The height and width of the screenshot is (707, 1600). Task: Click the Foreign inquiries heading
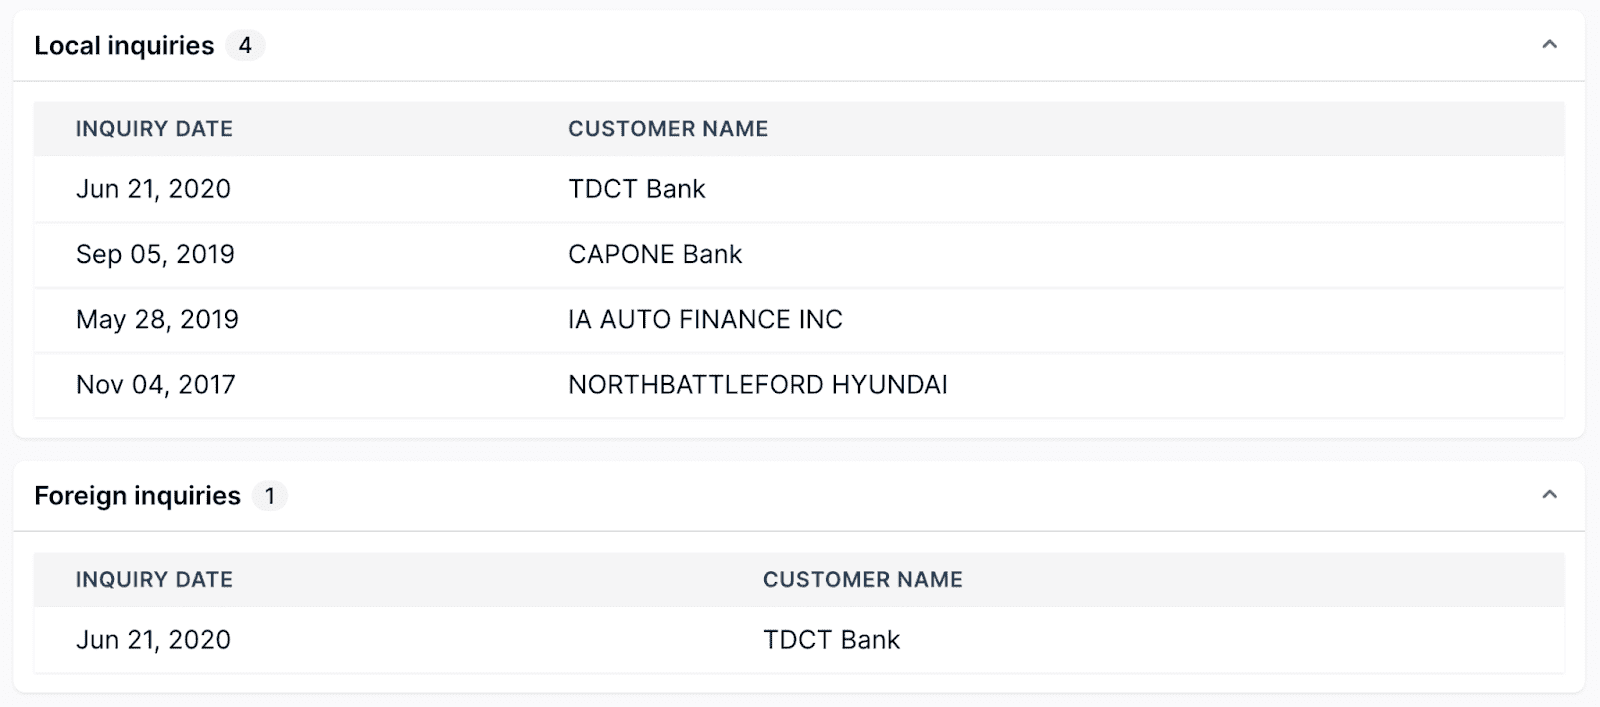coord(137,496)
